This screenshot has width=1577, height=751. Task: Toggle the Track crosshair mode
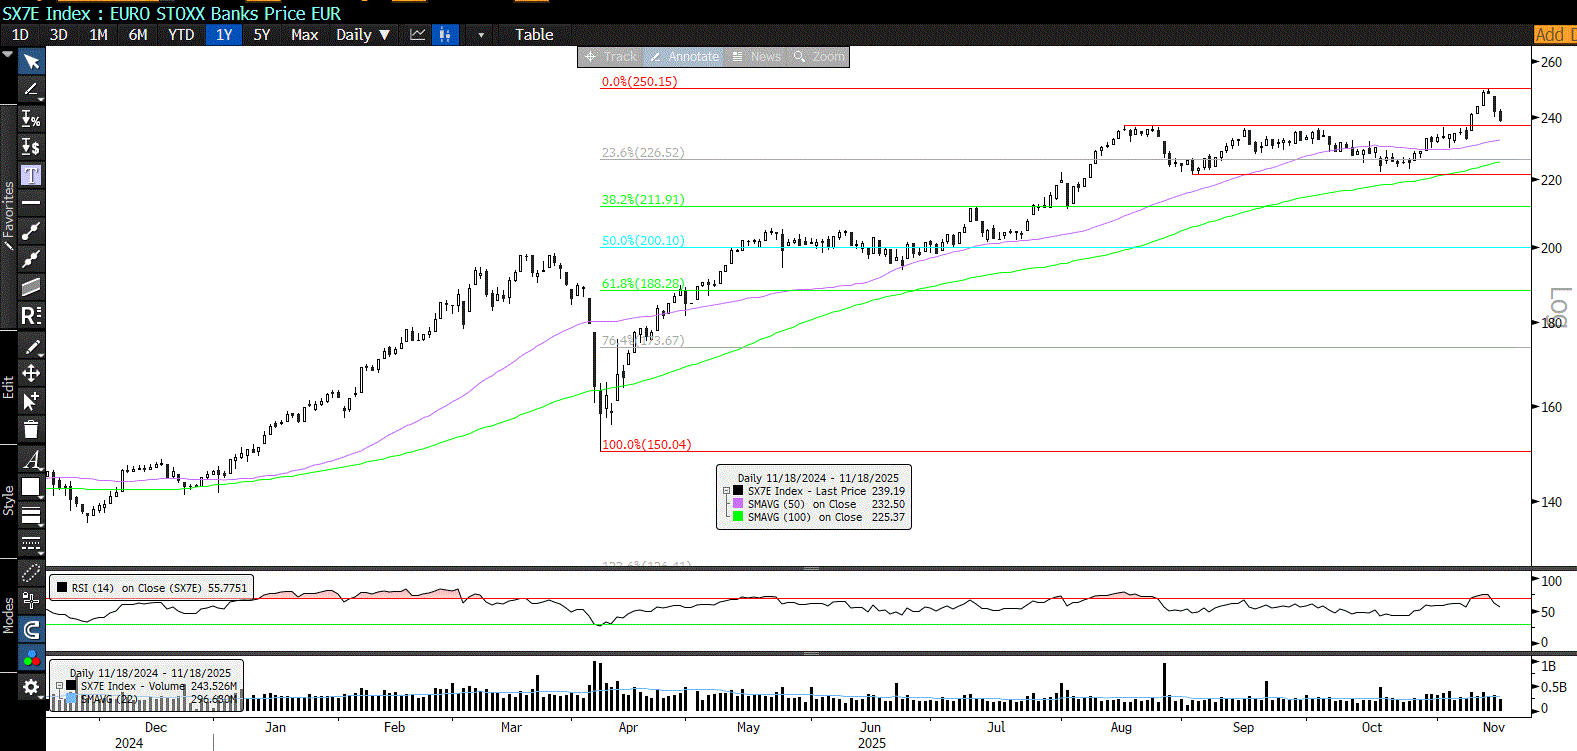tap(611, 57)
